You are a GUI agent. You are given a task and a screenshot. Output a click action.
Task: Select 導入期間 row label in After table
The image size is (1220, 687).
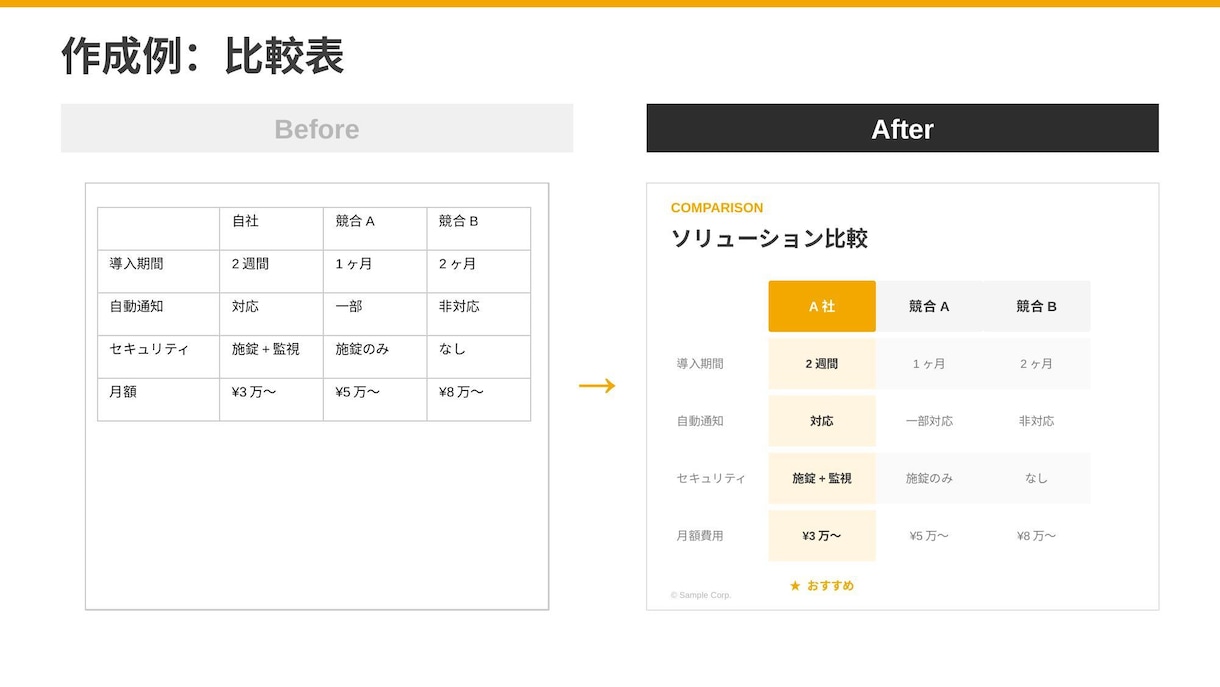[700, 364]
